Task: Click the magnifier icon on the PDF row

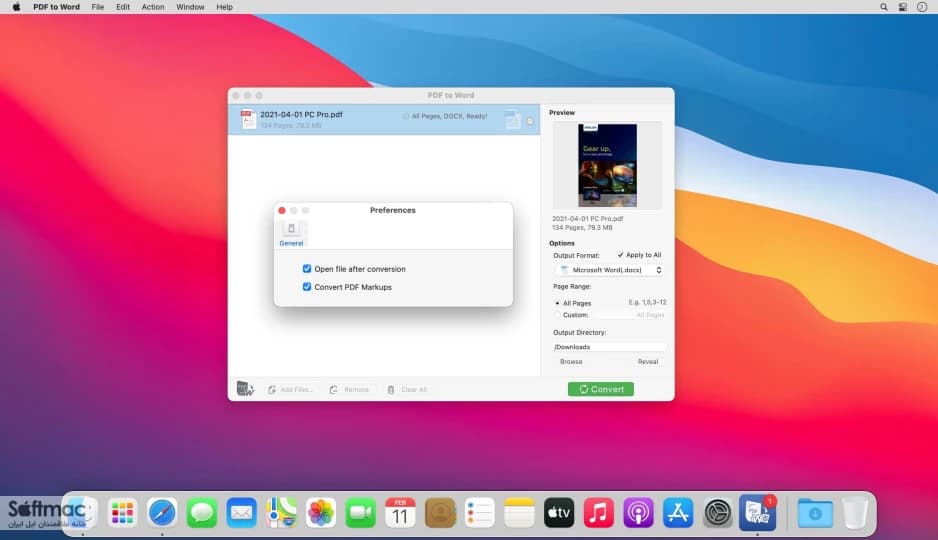Action: tap(530, 121)
